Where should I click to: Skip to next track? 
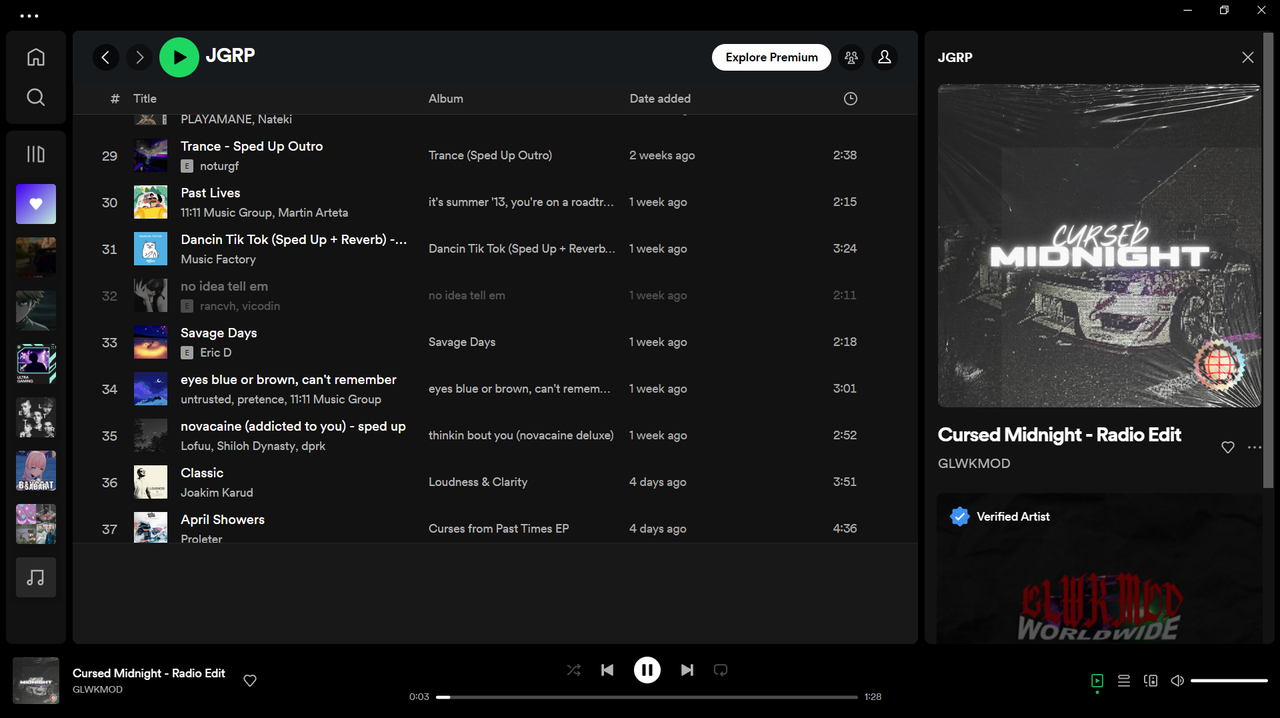click(x=687, y=670)
